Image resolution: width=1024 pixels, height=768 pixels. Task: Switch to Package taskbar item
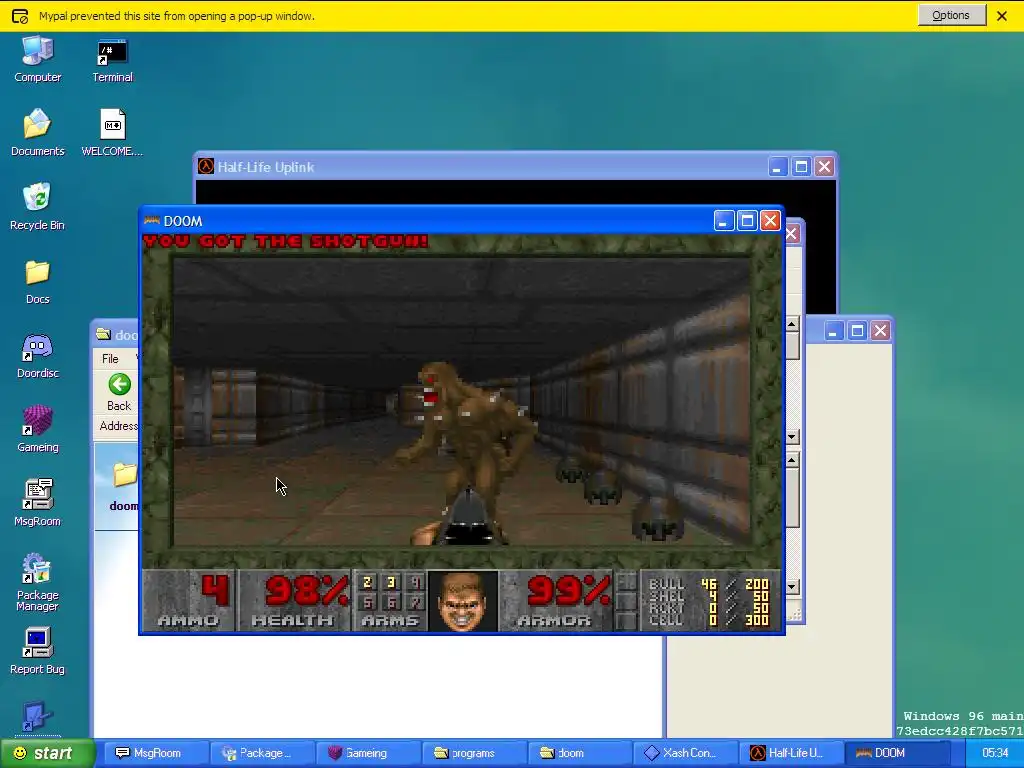point(264,753)
